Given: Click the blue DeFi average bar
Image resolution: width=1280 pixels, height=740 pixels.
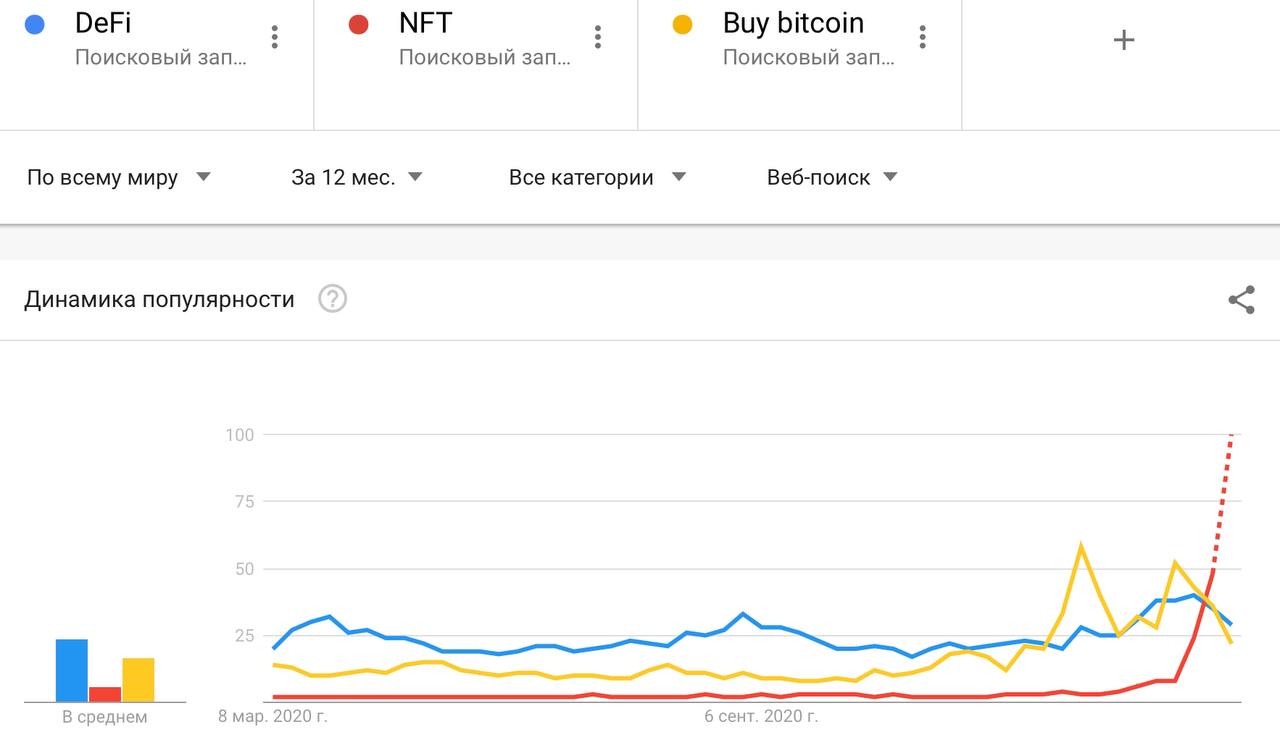Looking at the screenshot, I should tap(72, 670).
